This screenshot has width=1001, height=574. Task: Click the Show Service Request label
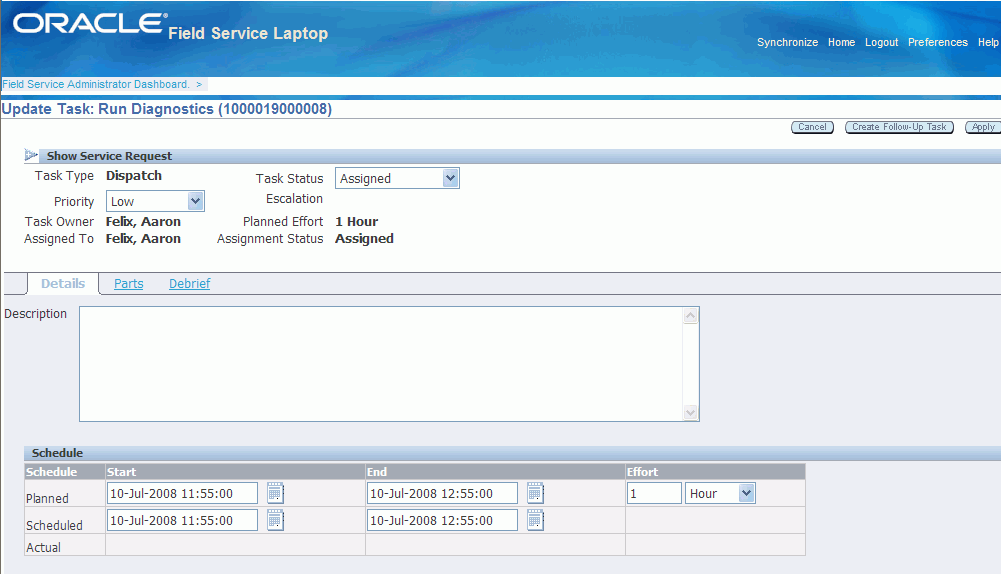109,156
